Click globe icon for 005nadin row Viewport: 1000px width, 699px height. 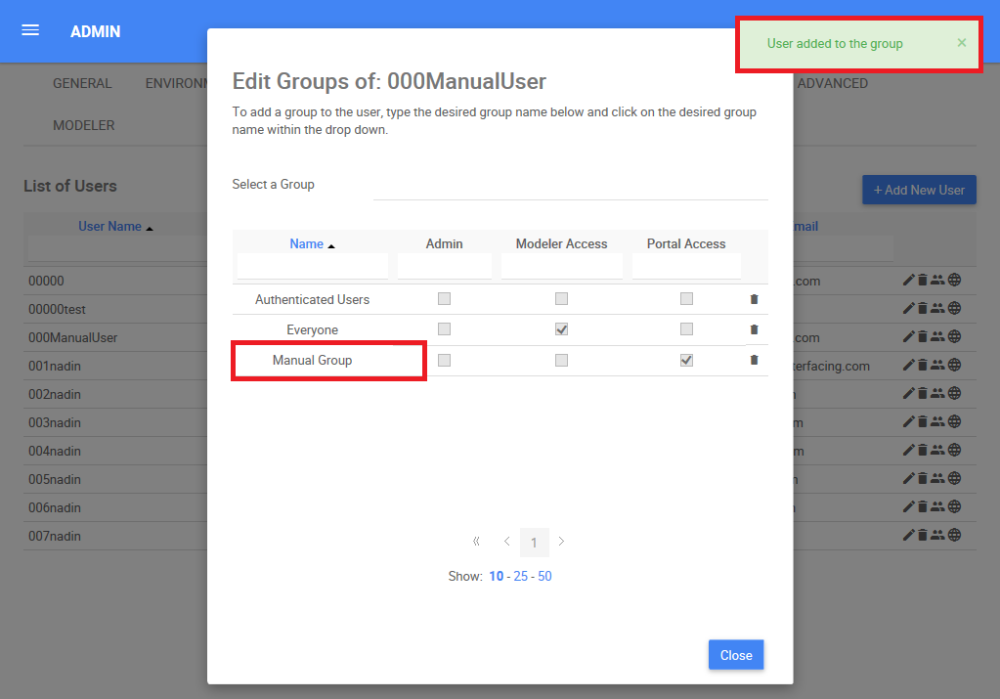[x=954, y=478]
